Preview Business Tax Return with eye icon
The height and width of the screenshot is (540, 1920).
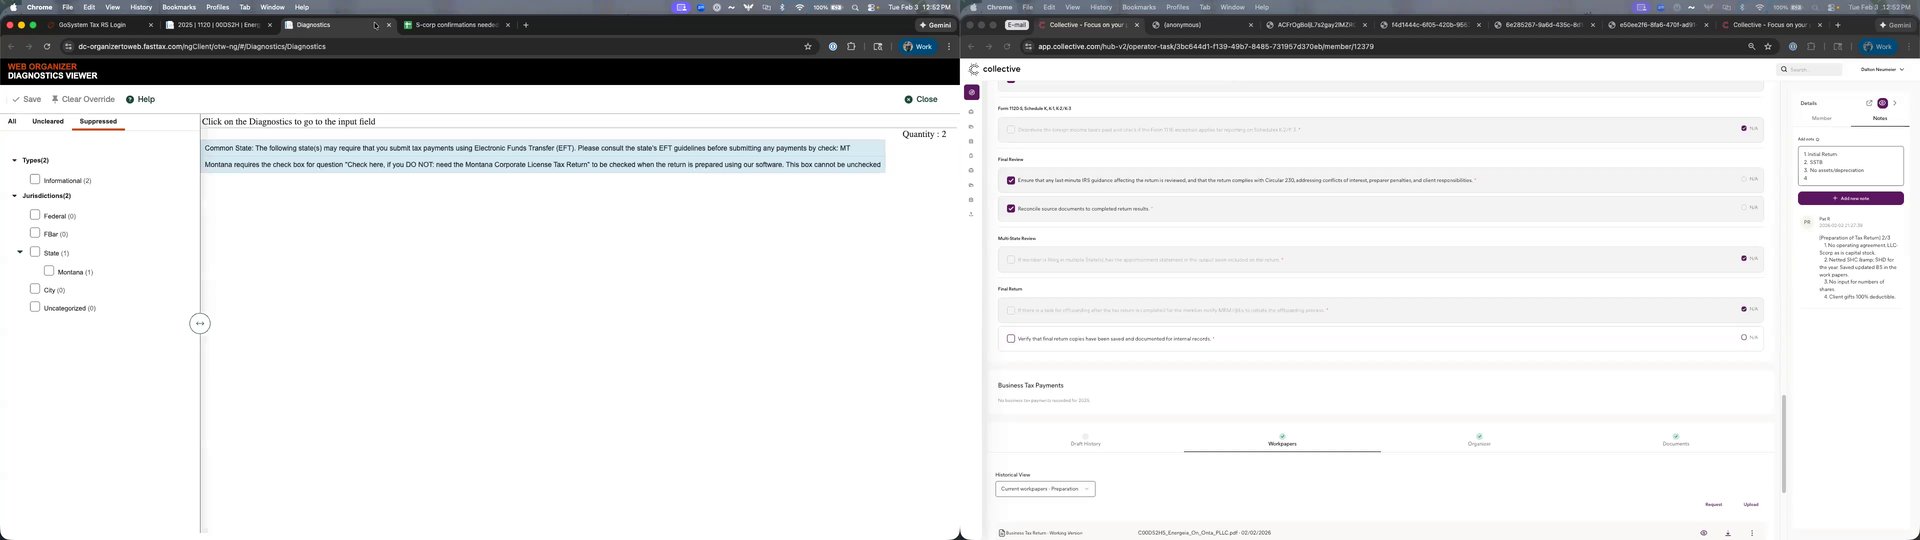point(1704,533)
